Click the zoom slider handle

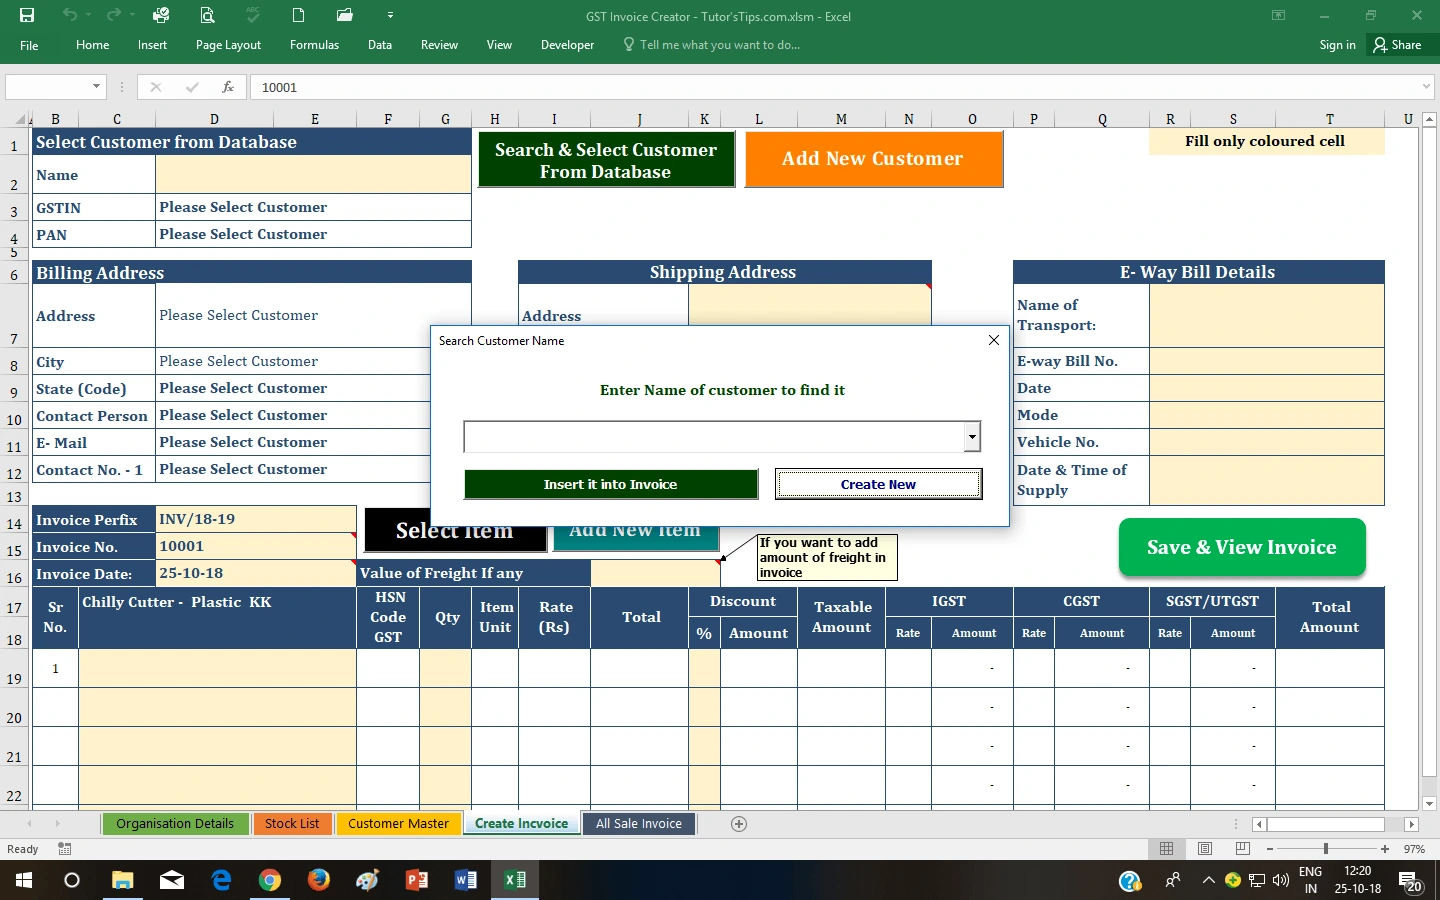(1326, 849)
